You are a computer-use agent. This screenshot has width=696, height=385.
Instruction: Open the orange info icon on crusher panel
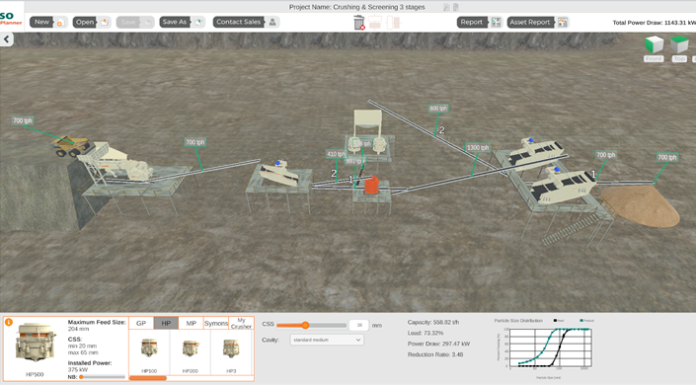pyautogui.click(x=9, y=322)
